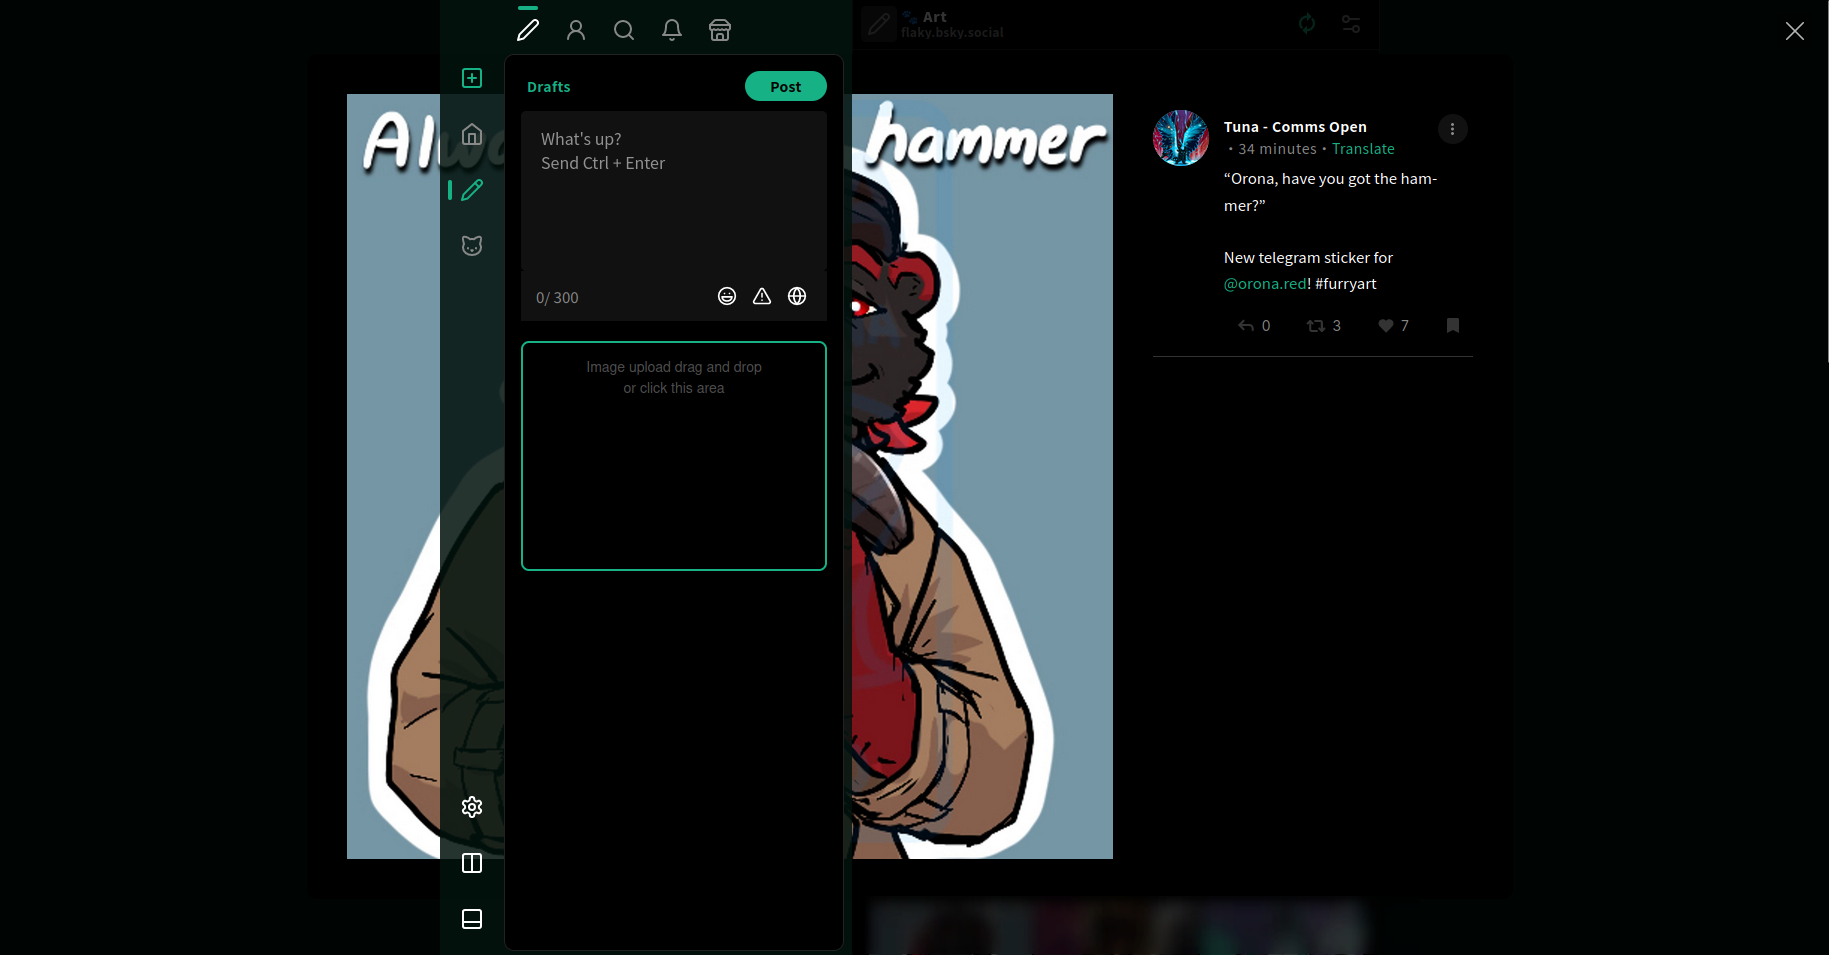Image resolution: width=1829 pixels, height=955 pixels.
Task: Open the profile icon in top toolbar
Action: tap(576, 29)
